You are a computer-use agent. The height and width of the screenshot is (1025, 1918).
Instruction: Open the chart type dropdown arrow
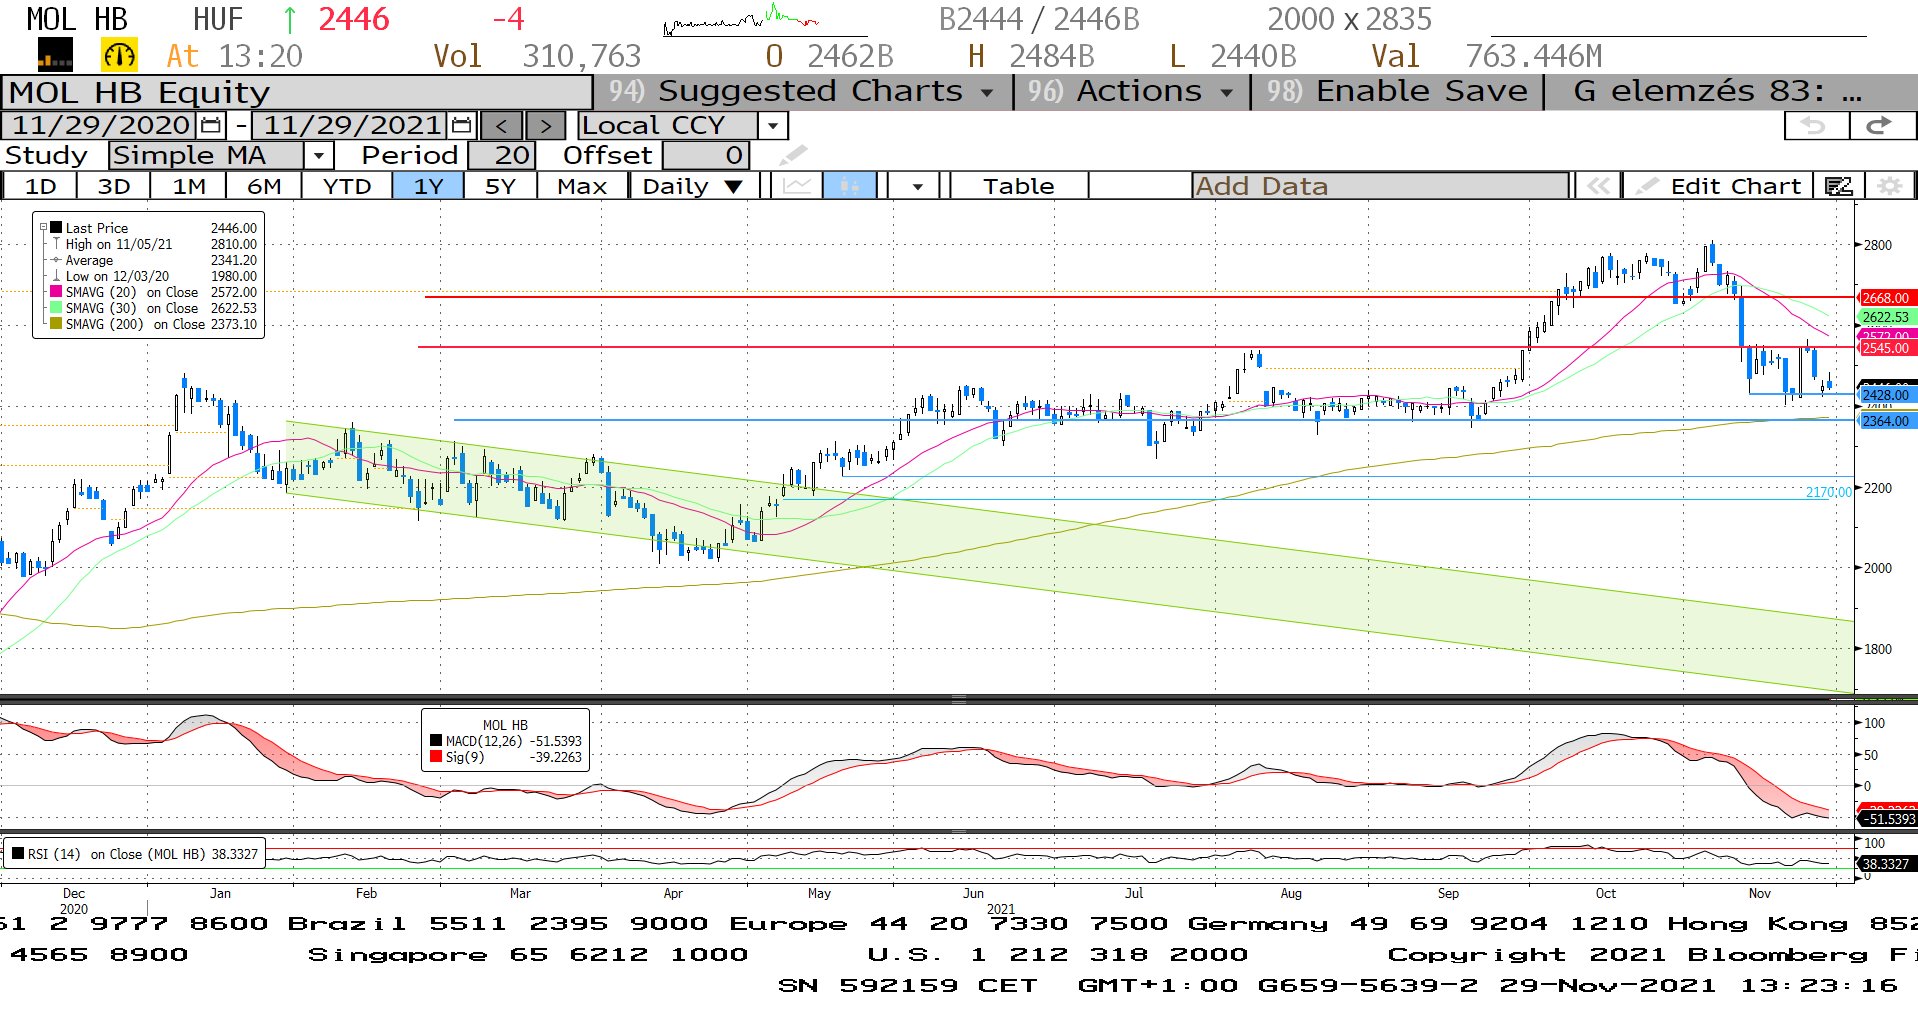point(917,186)
